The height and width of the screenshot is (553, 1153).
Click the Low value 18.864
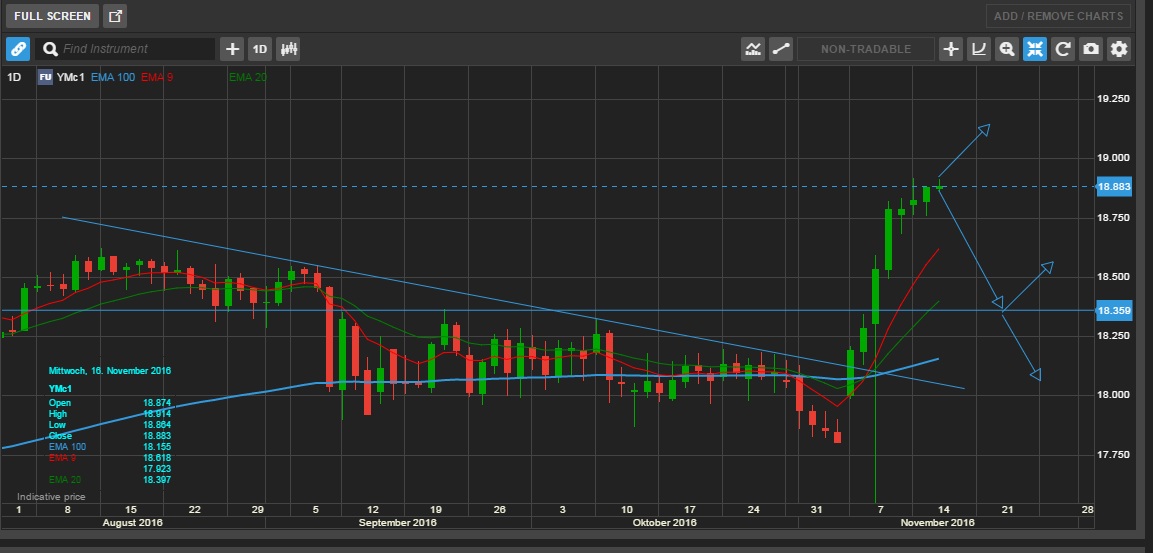click(157, 425)
